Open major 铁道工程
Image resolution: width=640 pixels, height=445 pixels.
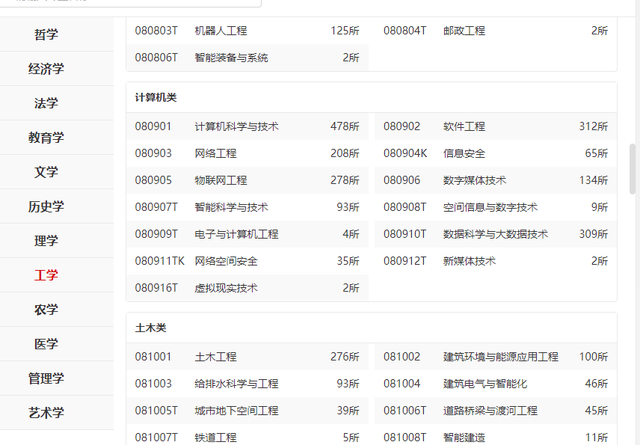pos(216,438)
